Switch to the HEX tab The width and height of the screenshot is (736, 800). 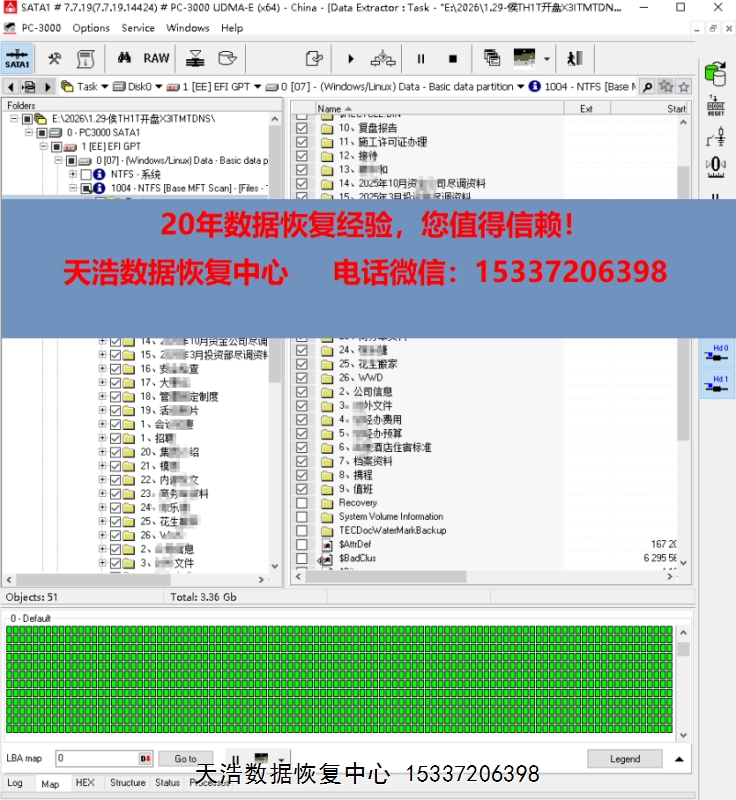85,783
